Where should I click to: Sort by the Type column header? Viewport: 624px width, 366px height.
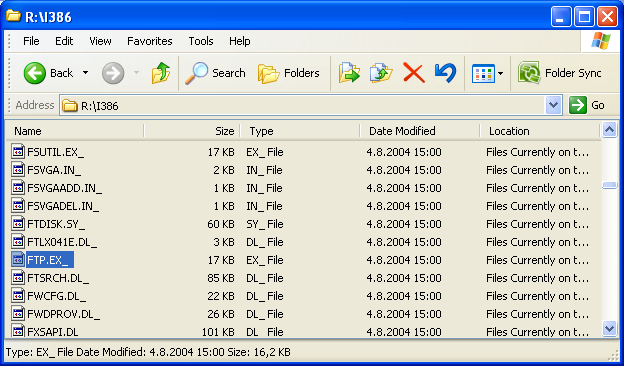click(x=300, y=131)
